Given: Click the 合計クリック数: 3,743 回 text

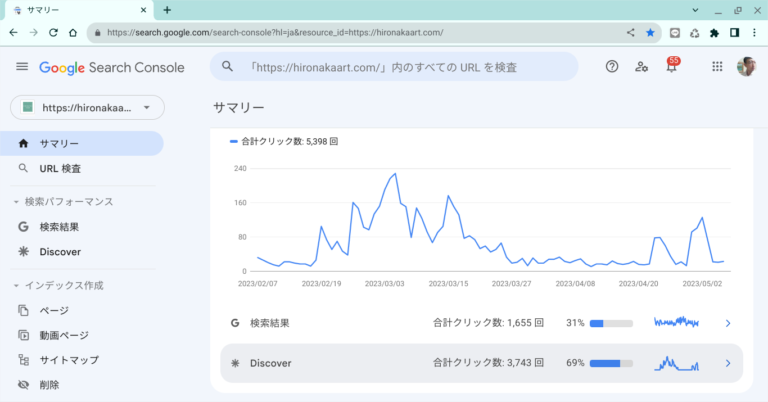Looking at the screenshot, I should click(488, 363).
